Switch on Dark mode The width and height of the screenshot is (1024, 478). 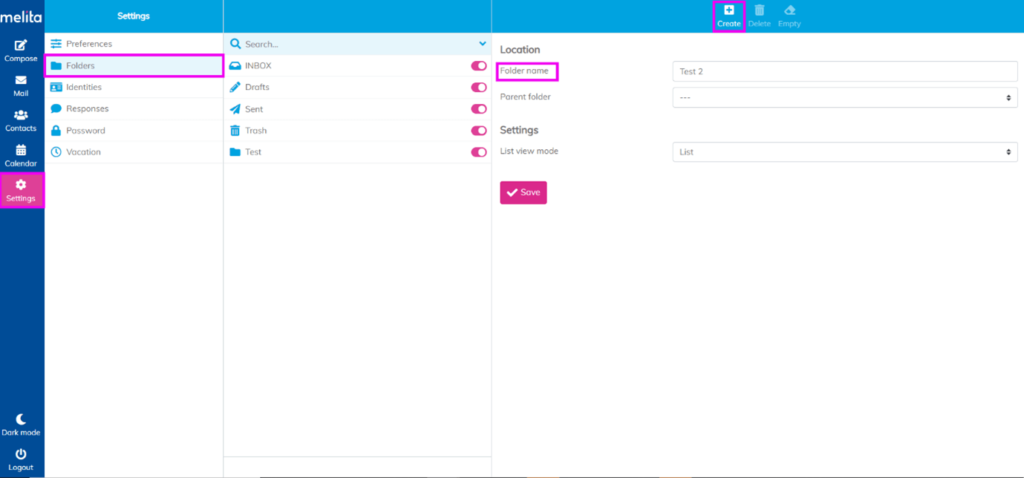pyautogui.click(x=21, y=420)
